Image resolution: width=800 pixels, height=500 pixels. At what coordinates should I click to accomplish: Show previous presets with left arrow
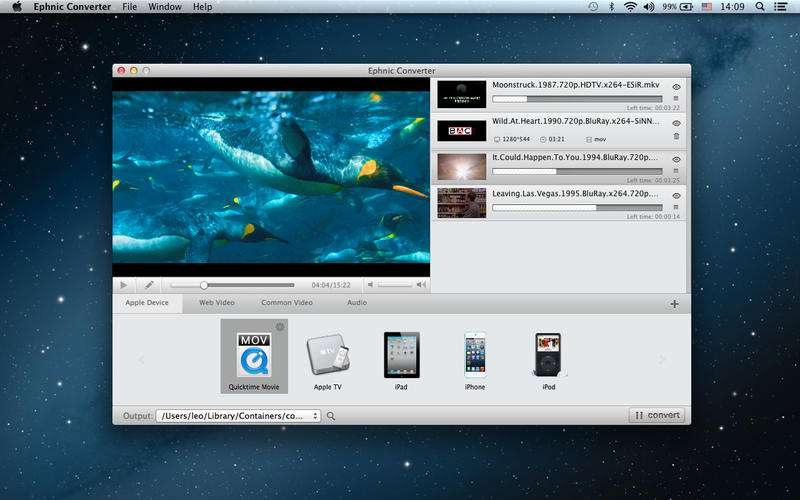pos(141,360)
